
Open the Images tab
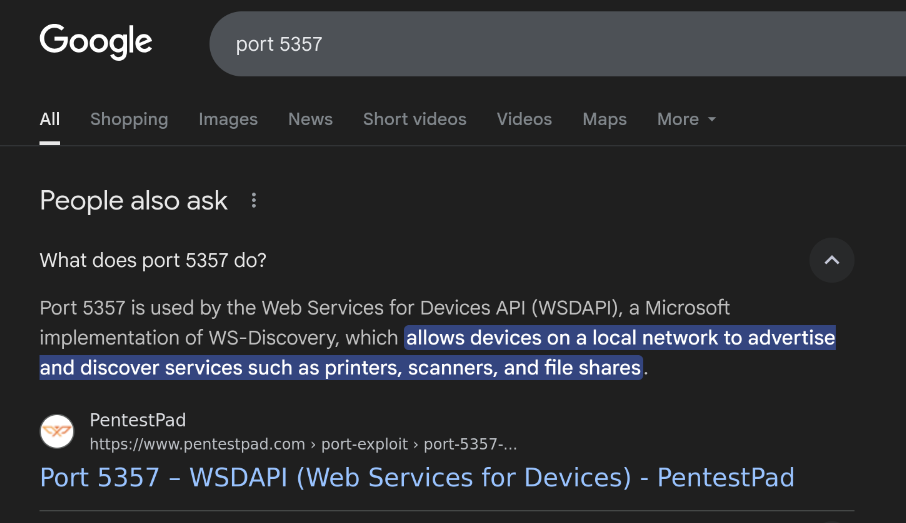tap(228, 119)
